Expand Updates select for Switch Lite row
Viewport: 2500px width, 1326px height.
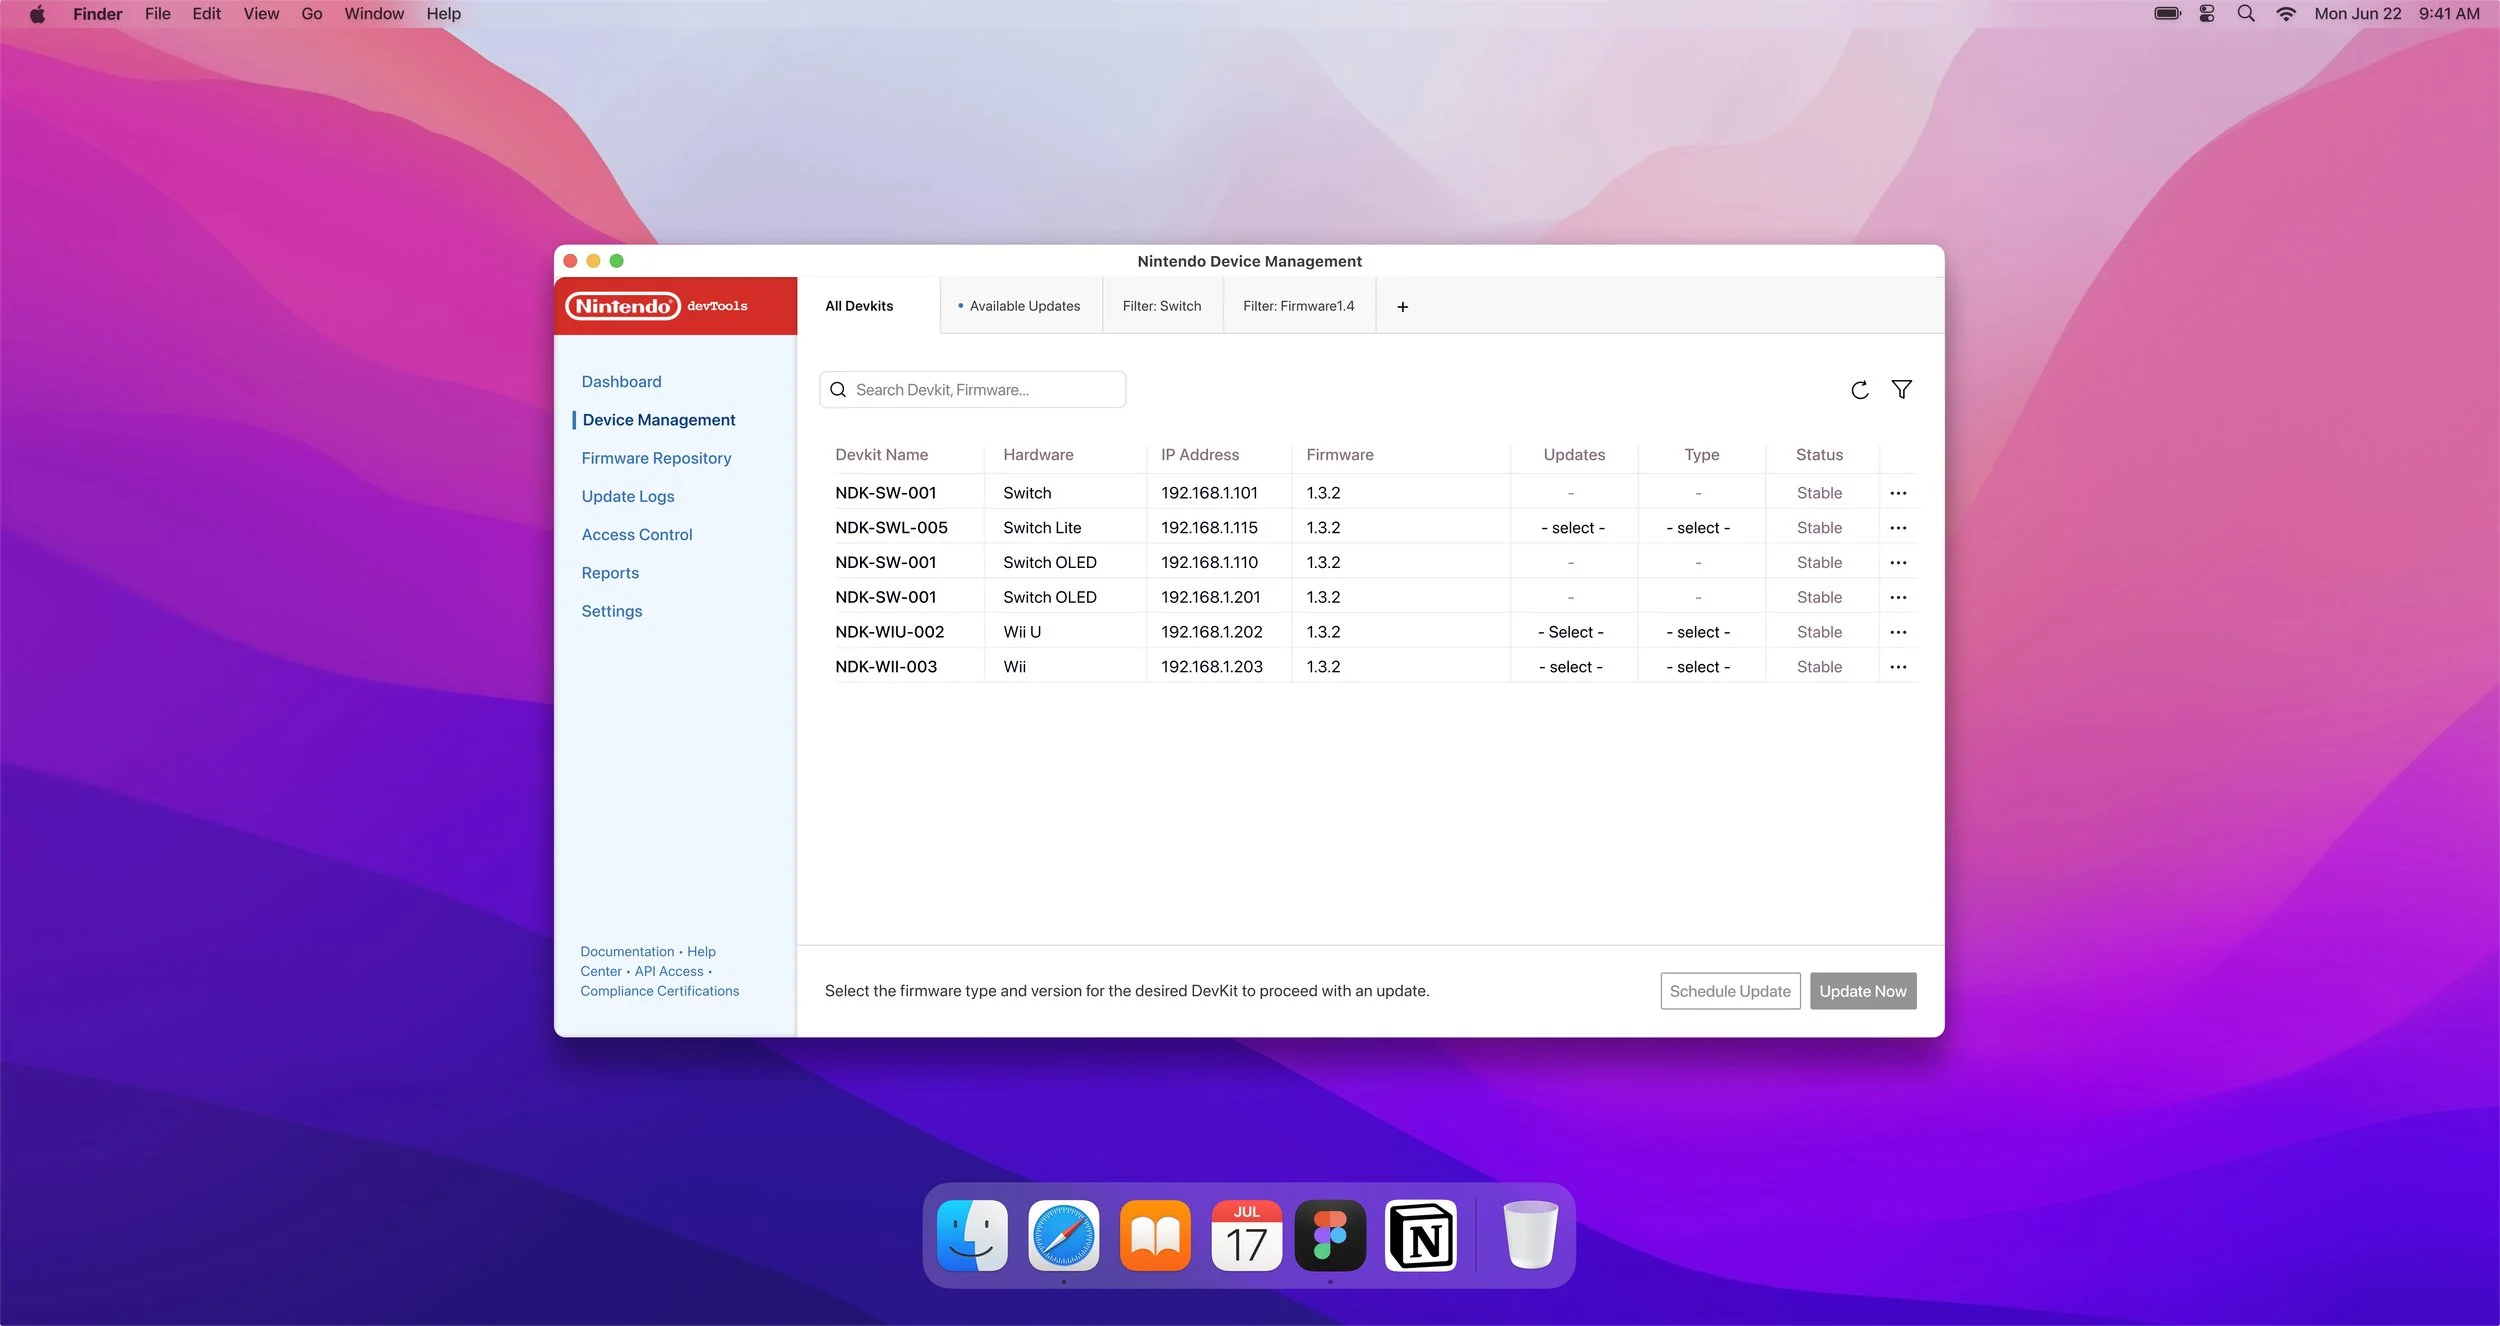pos(1572,528)
